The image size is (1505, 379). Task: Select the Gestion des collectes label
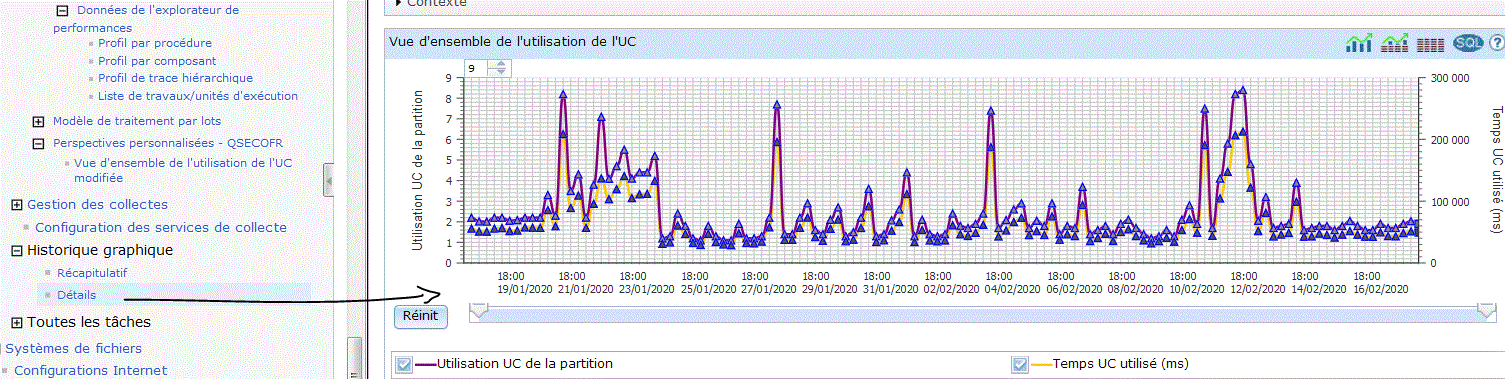tap(97, 205)
